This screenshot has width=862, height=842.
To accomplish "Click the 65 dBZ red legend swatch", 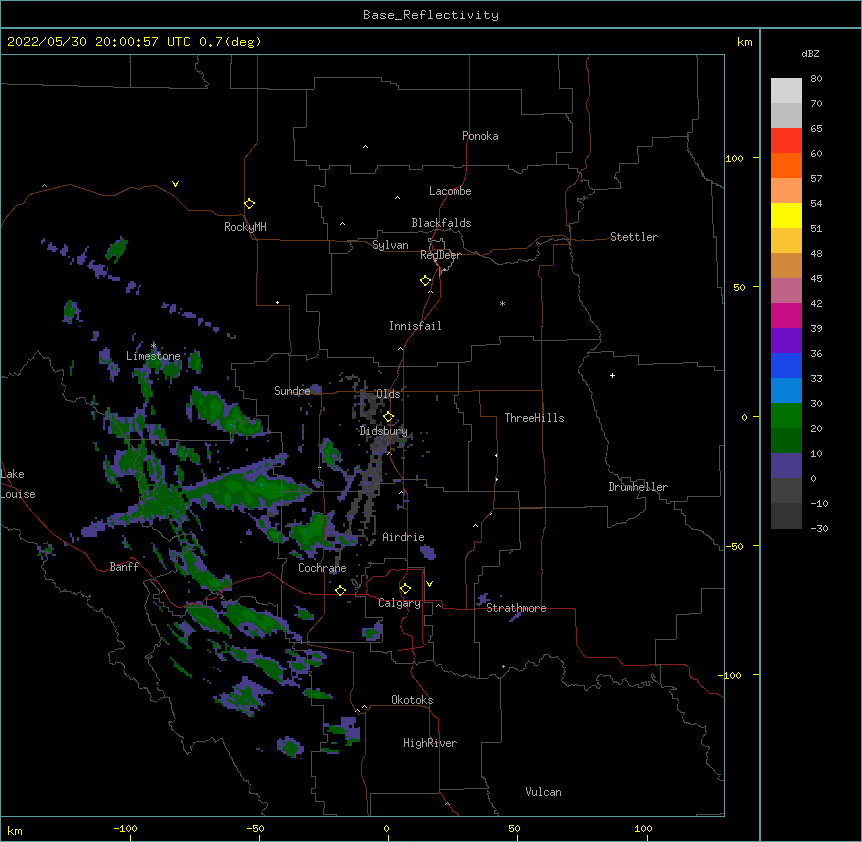I will pyautogui.click(x=786, y=141).
